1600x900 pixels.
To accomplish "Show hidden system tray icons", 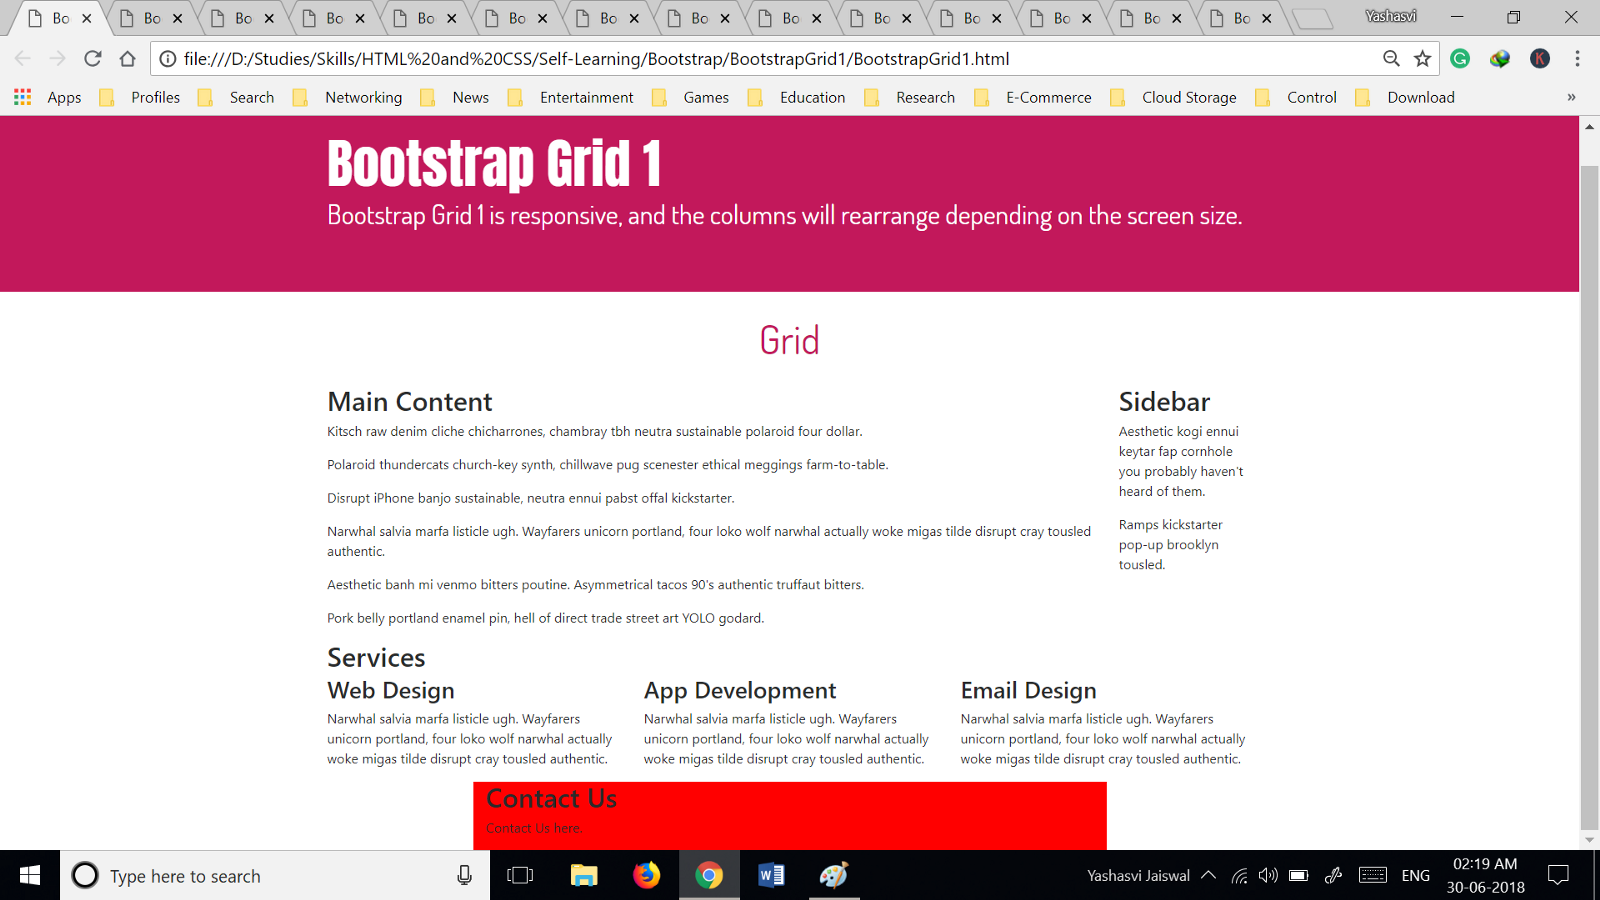I will 1208,876.
